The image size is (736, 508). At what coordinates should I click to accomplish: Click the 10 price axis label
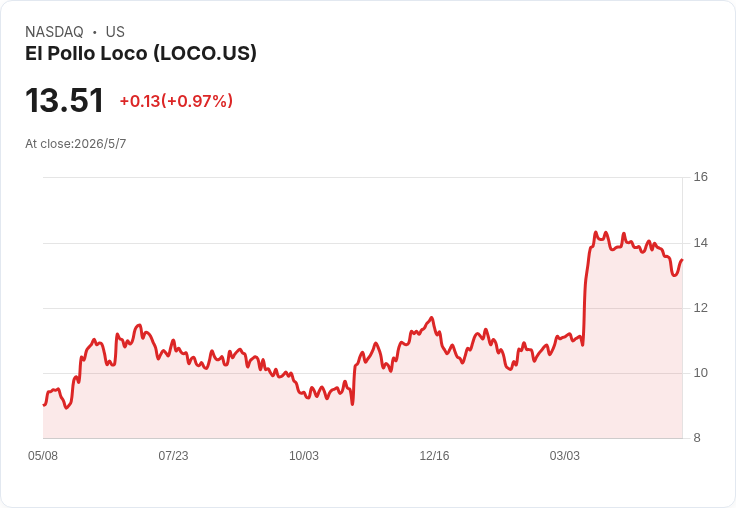tap(700, 373)
